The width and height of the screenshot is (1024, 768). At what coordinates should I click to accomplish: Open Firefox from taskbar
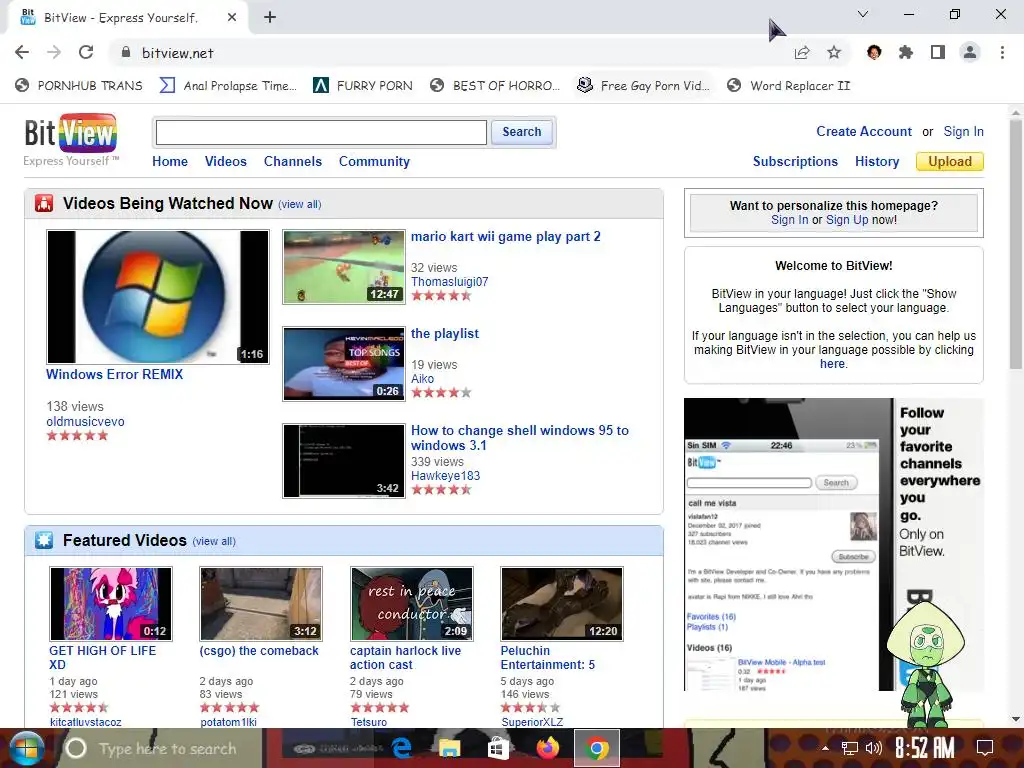pyautogui.click(x=547, y=748)
